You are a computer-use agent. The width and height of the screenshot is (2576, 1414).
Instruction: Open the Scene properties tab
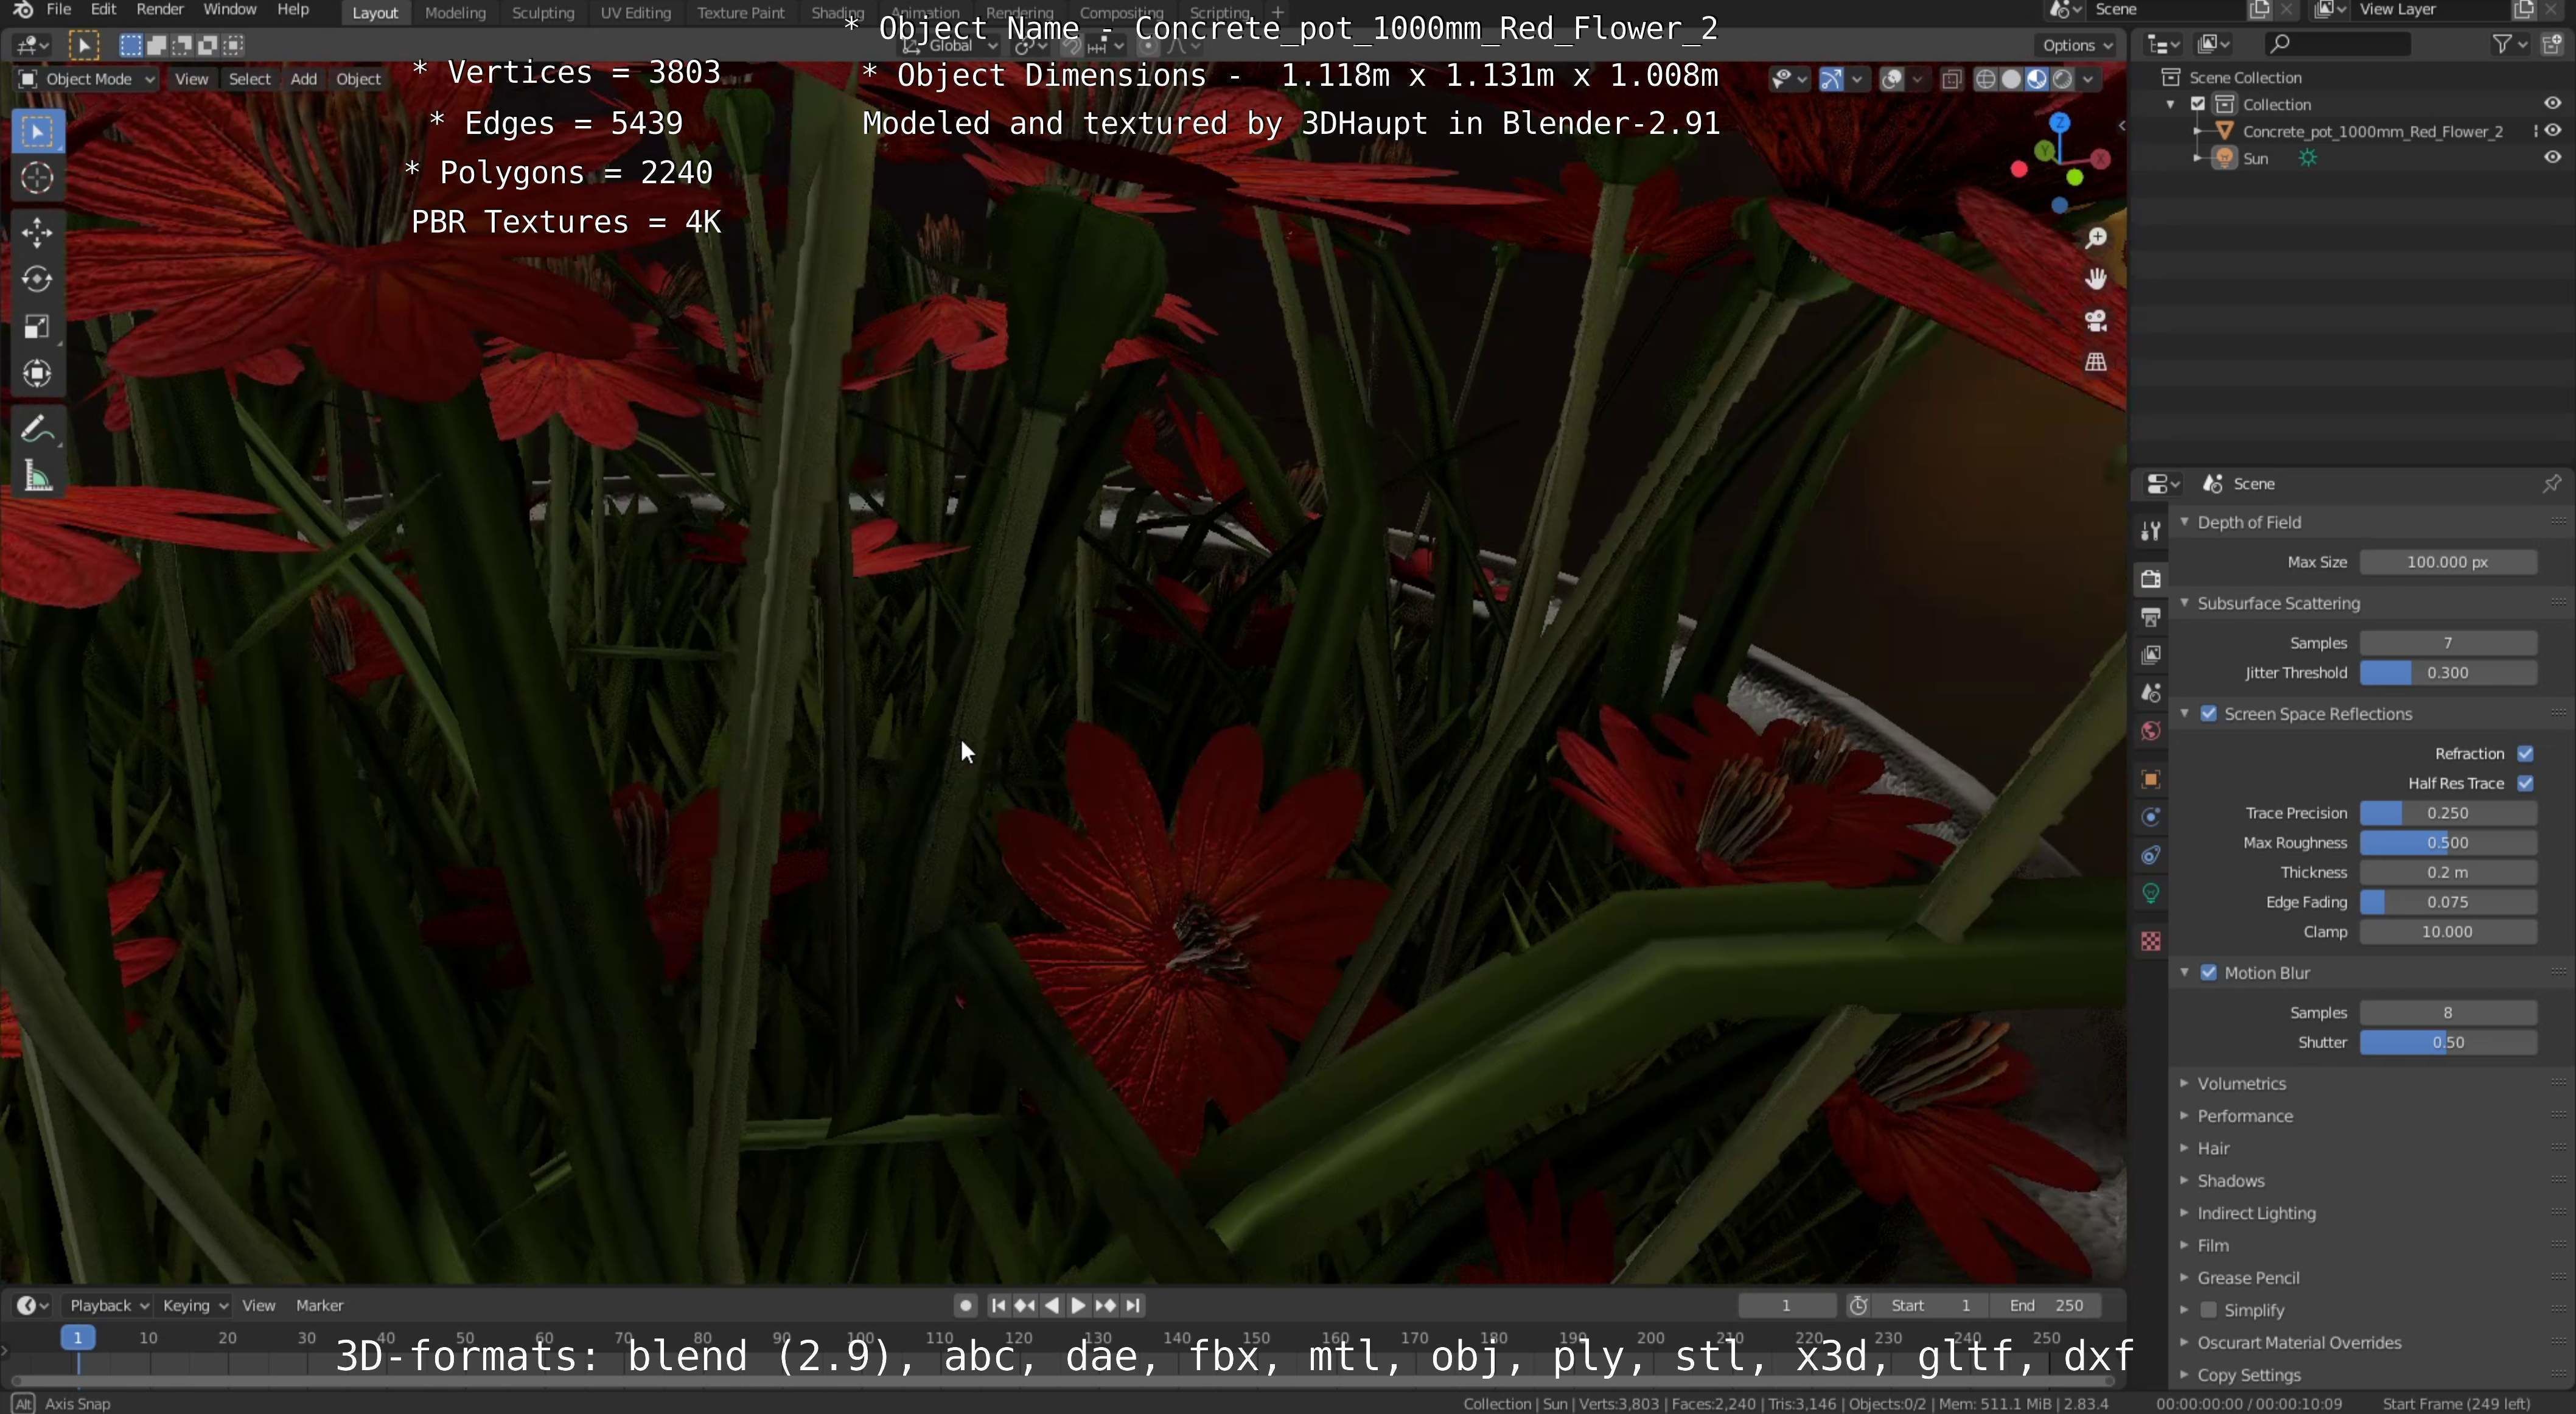(x=2151, y=693)
